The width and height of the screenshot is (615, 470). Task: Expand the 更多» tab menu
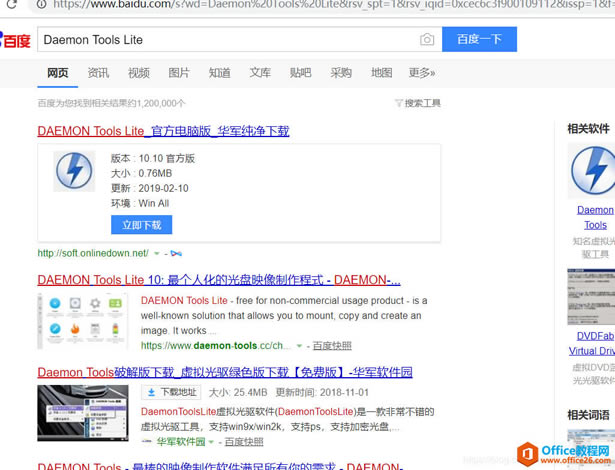(422, 73)
